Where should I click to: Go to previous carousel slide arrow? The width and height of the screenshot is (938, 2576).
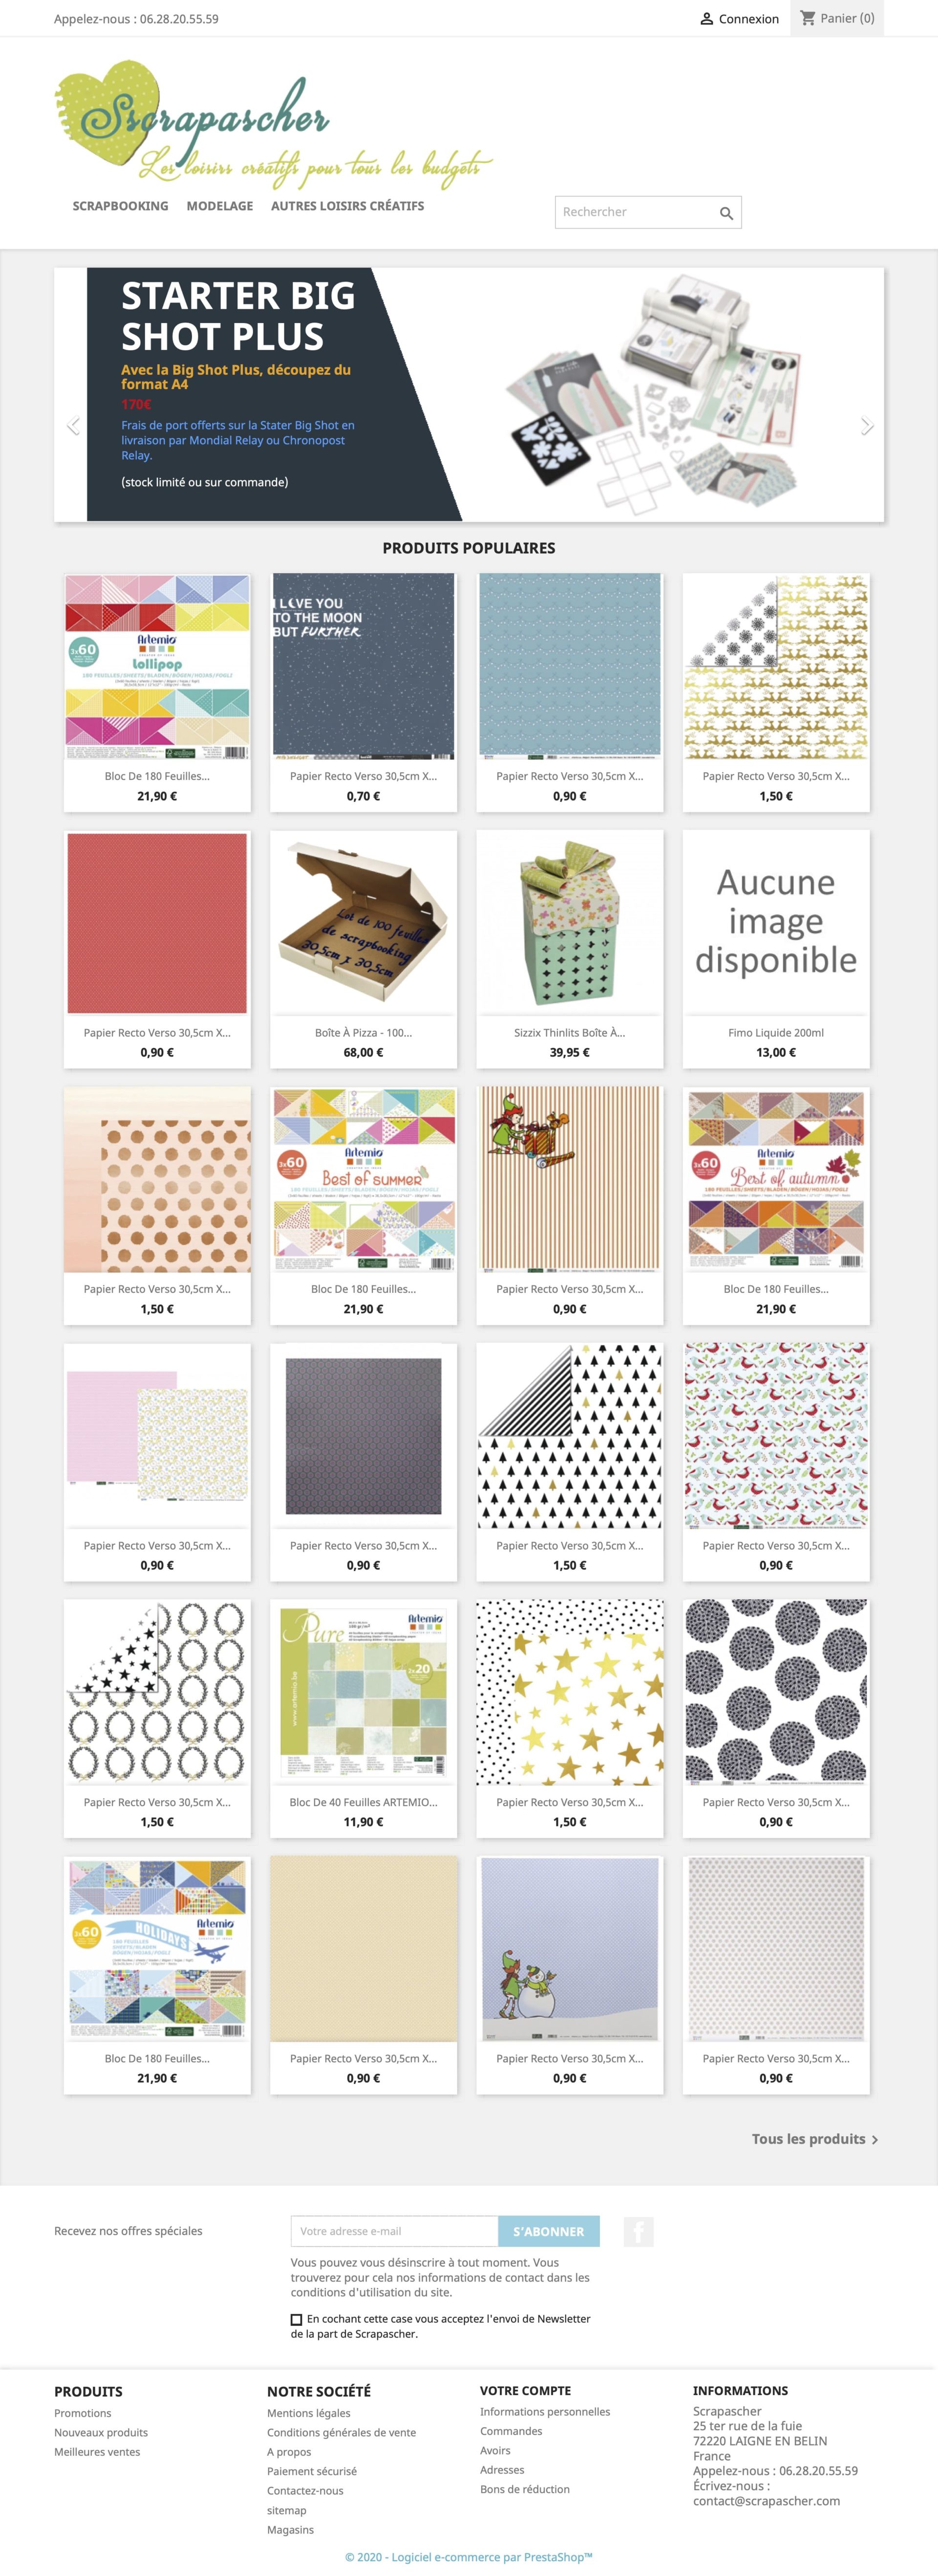pyautogui.click(x=73, y=426)
